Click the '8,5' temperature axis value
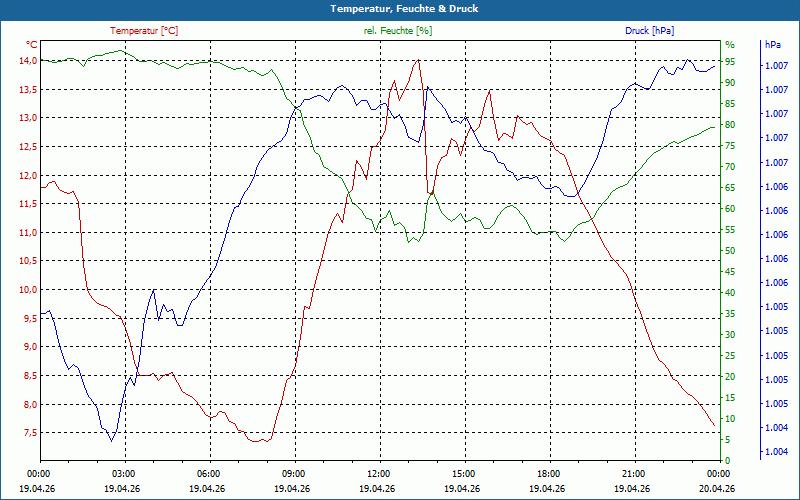The height and width of the screenshot is (500, 800). (31, 376)
